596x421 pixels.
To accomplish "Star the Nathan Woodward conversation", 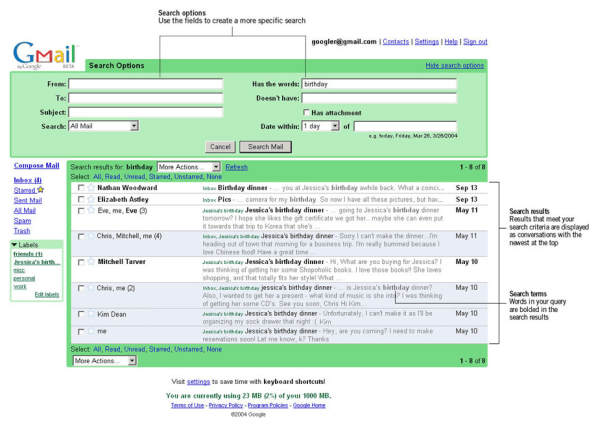I will pyautogui.click(x=91, y=188).
